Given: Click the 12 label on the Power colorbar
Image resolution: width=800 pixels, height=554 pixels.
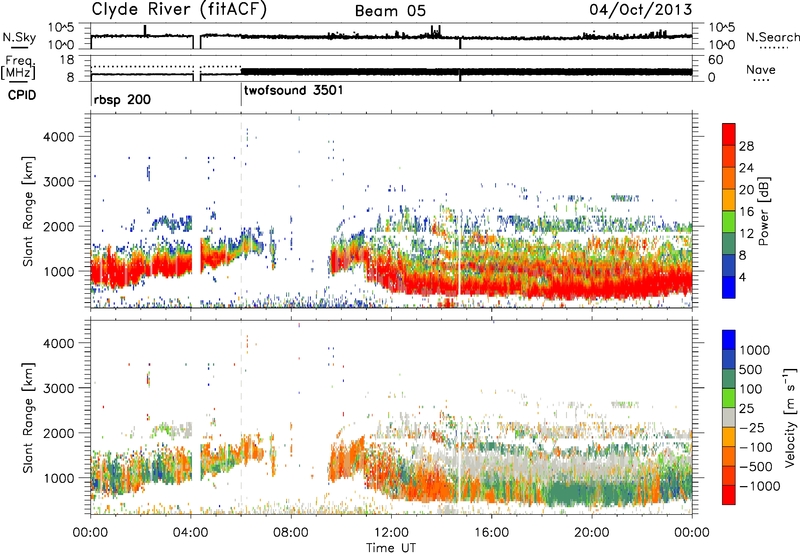Looking at the screenshot, I should point(746,234).
